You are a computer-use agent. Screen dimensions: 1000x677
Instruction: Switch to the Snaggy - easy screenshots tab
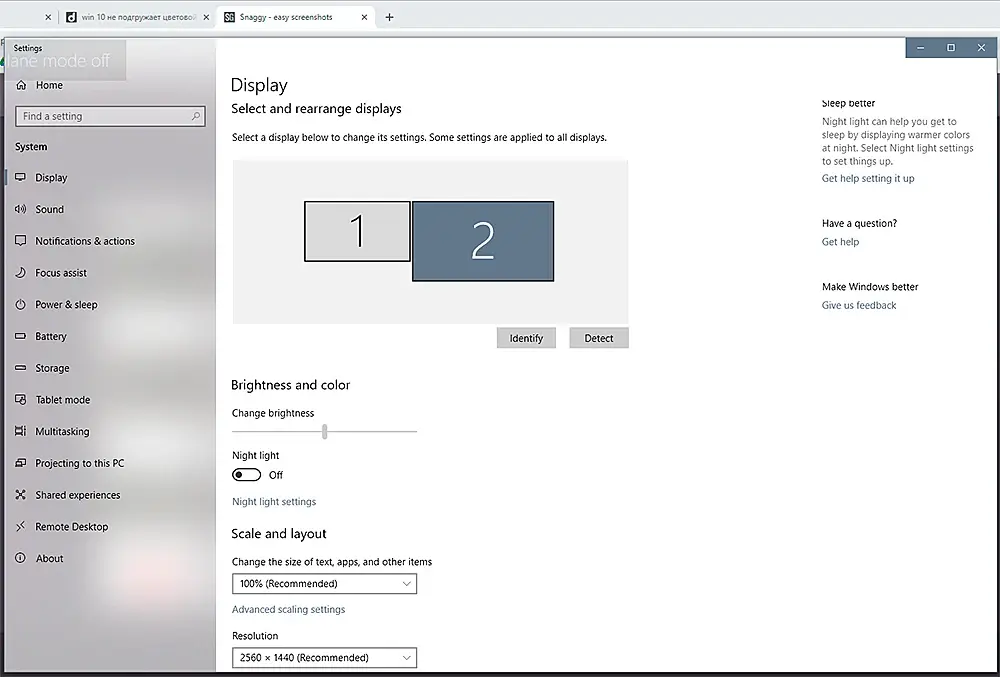click(x=296, y=17)
